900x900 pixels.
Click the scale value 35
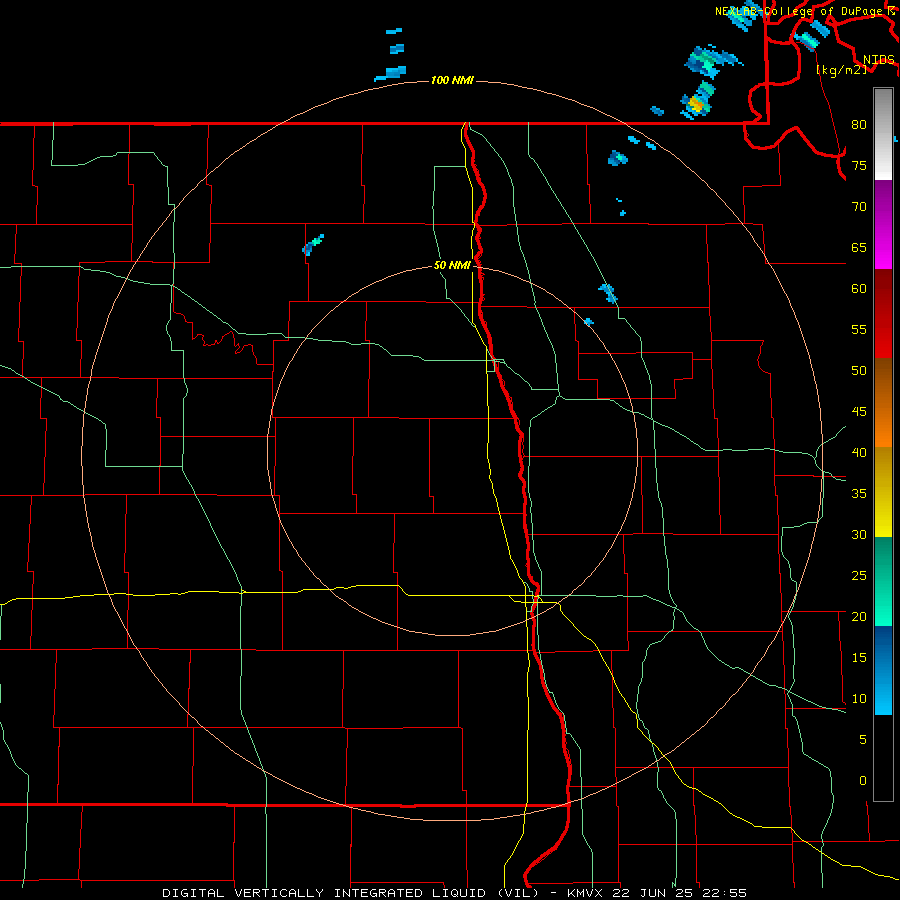click(859, 494)
